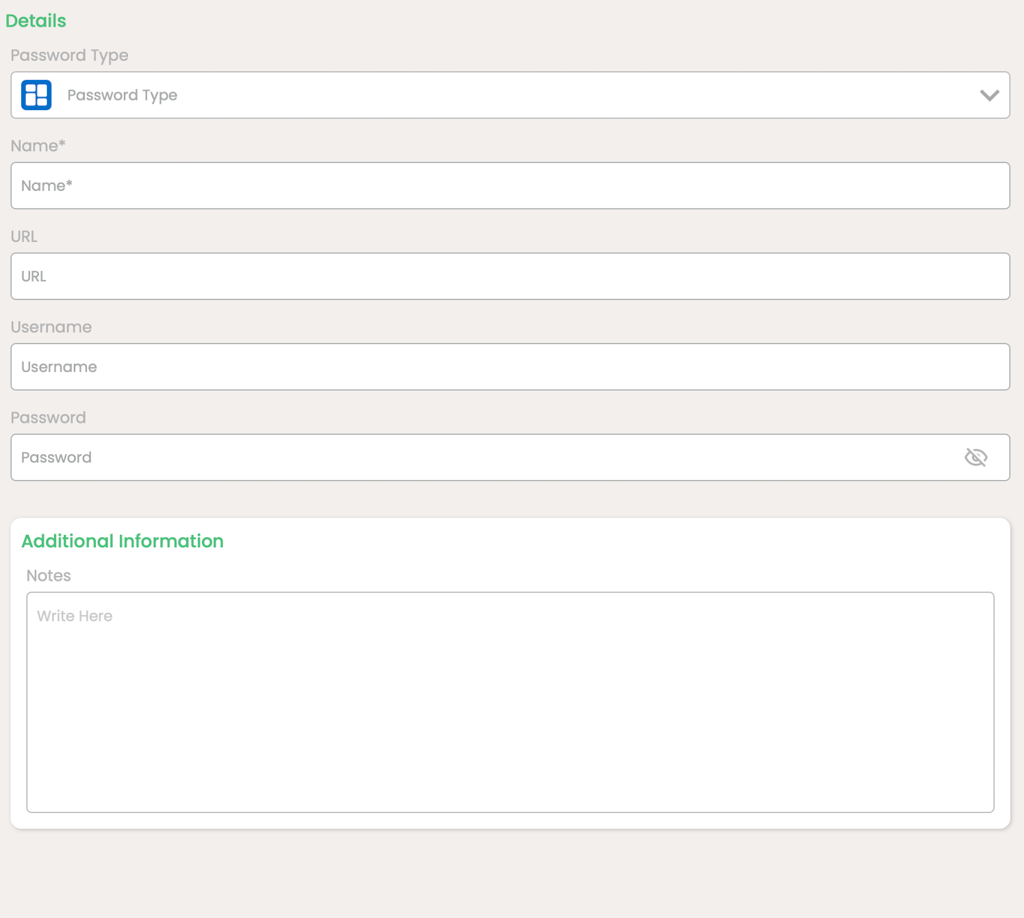Click the Additional Information heading
Image resolution: width=1024 pixels, height=918 pixels.
click(x=123, y=541)
